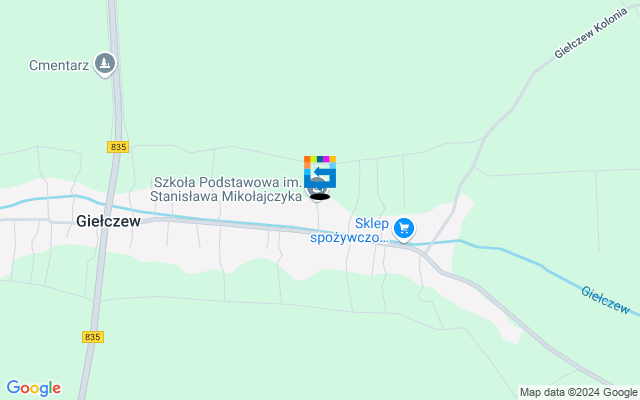Click the dark blue square on marker
Viewport: 640px width, 400px height.
(x=320, y=159)
